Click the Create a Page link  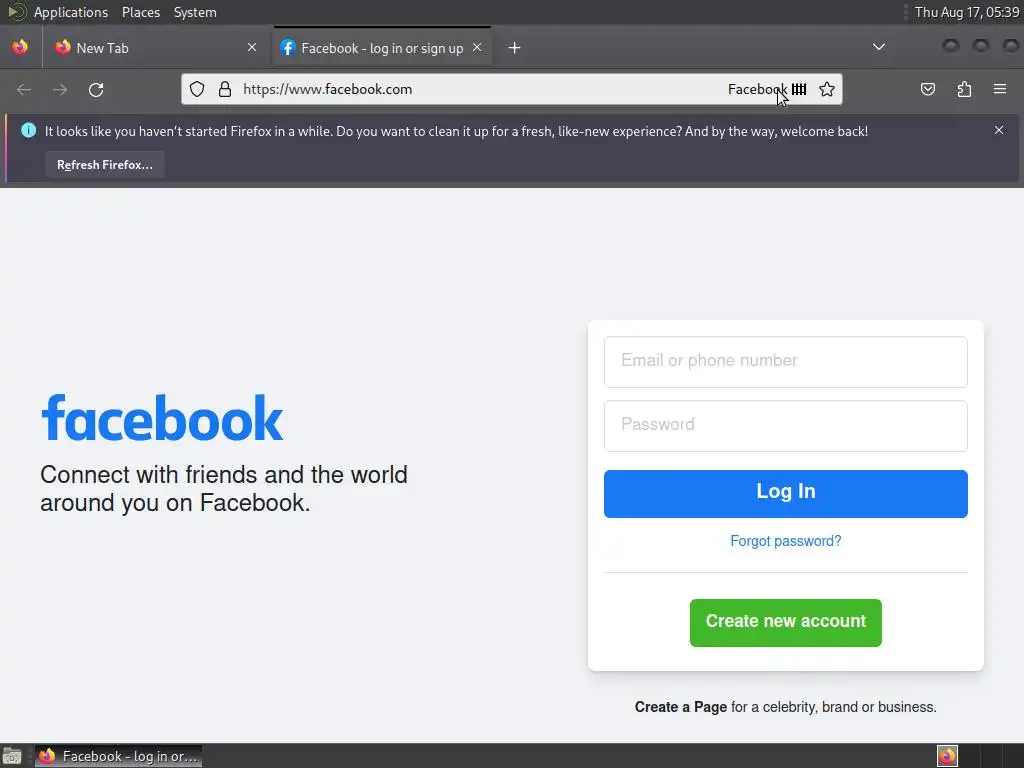tap(680, 707)
